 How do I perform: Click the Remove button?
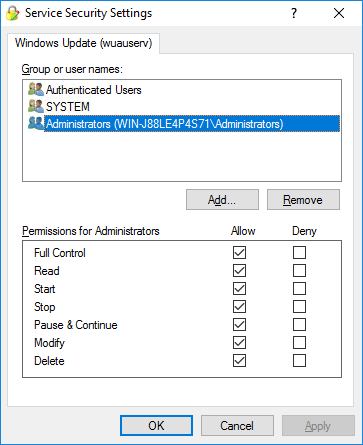[x=303, y=200]
